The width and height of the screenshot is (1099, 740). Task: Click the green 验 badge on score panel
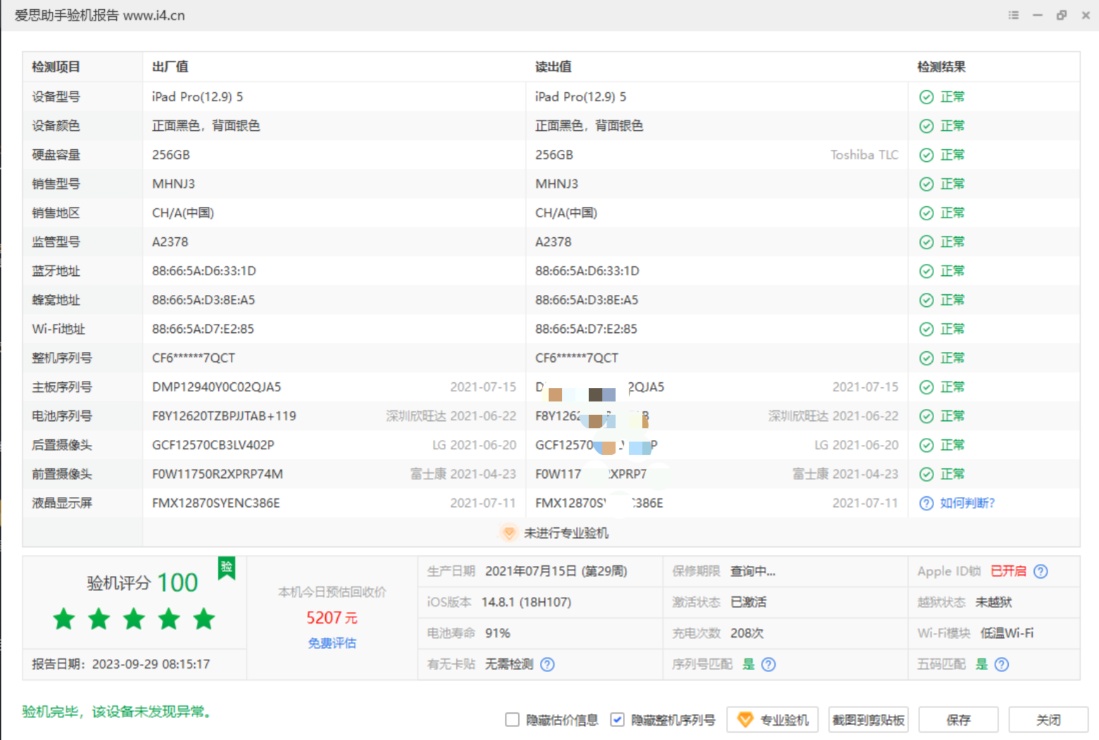coord(226,568)
